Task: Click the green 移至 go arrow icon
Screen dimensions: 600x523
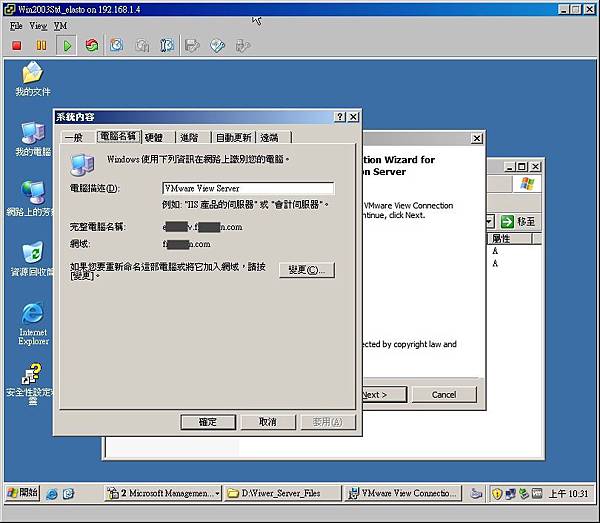Action: point(507,222)
